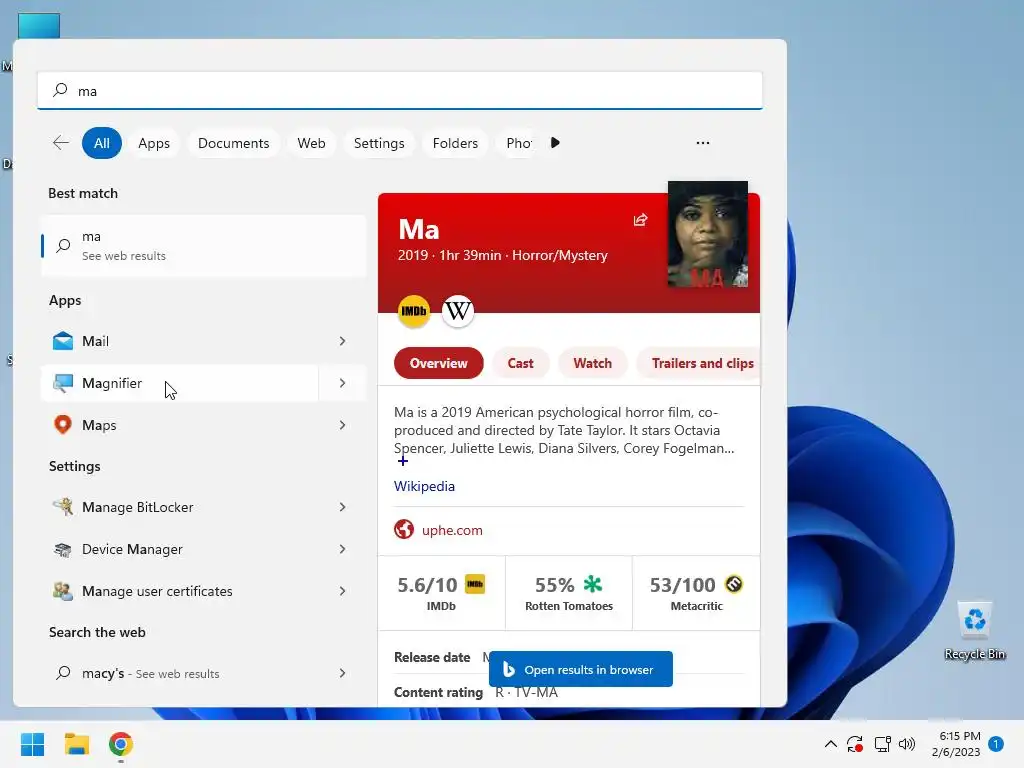Open the notification badge on the taskbar
The width and height of the screenshot is (1024, 768).
[996, 744]
